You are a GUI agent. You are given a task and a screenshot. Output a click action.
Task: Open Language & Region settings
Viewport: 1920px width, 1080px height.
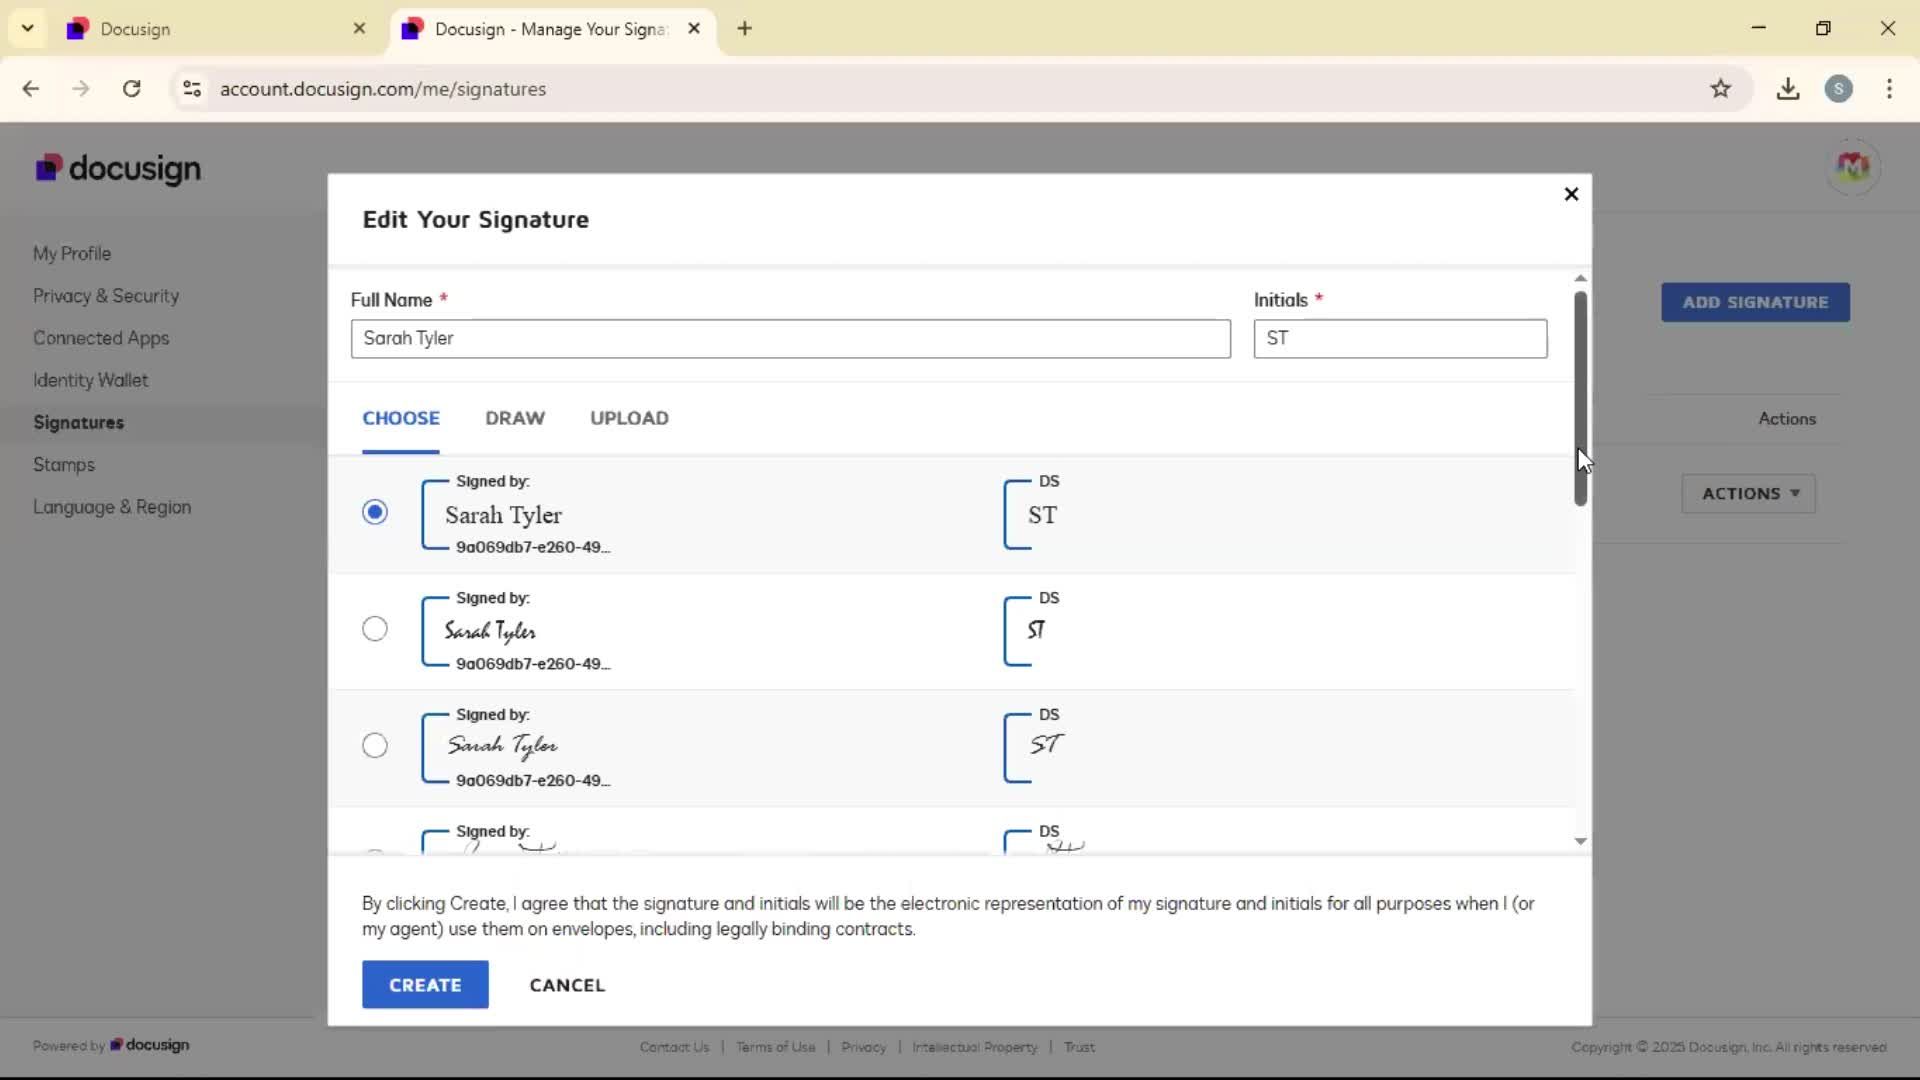click(x=112, y=507)
